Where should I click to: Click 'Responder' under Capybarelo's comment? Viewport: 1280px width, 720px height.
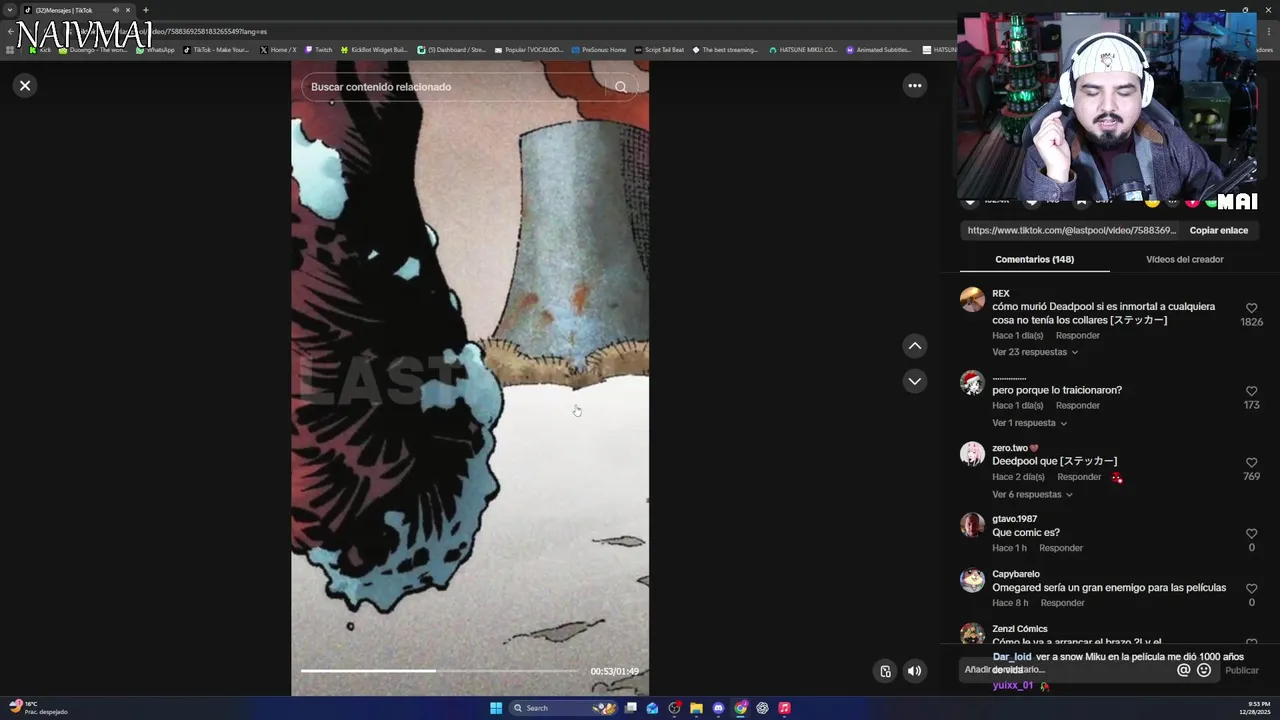[x=1062, y=603]
